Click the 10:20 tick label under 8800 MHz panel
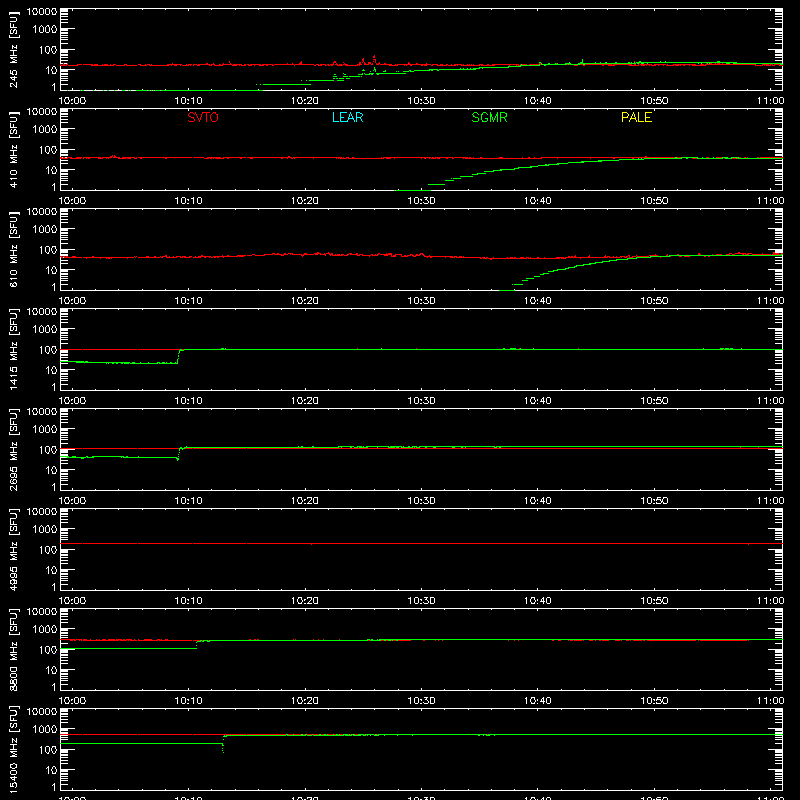This screenshot has width=800, height=800. point(305,701)
